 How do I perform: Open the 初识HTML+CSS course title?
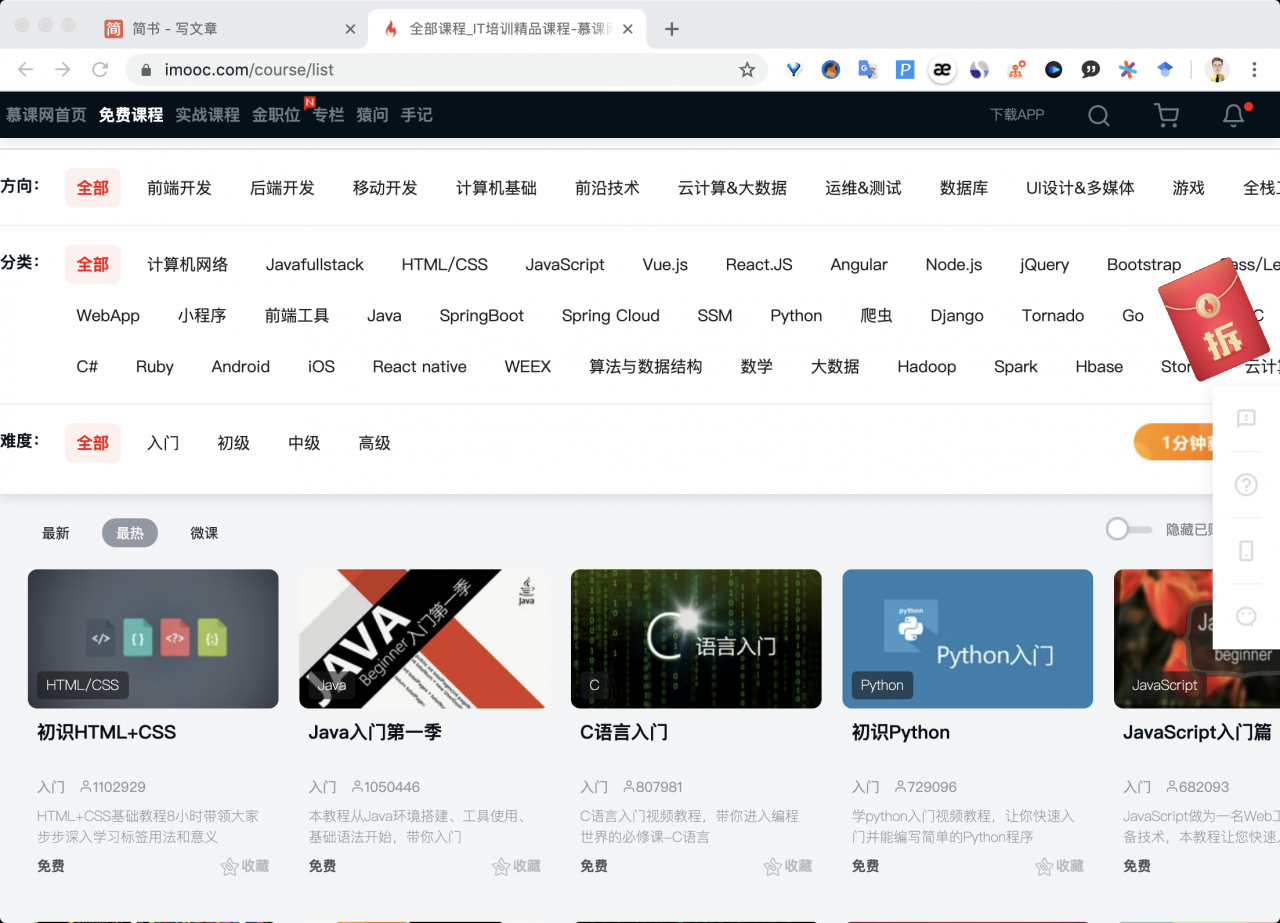coord(106,733)
